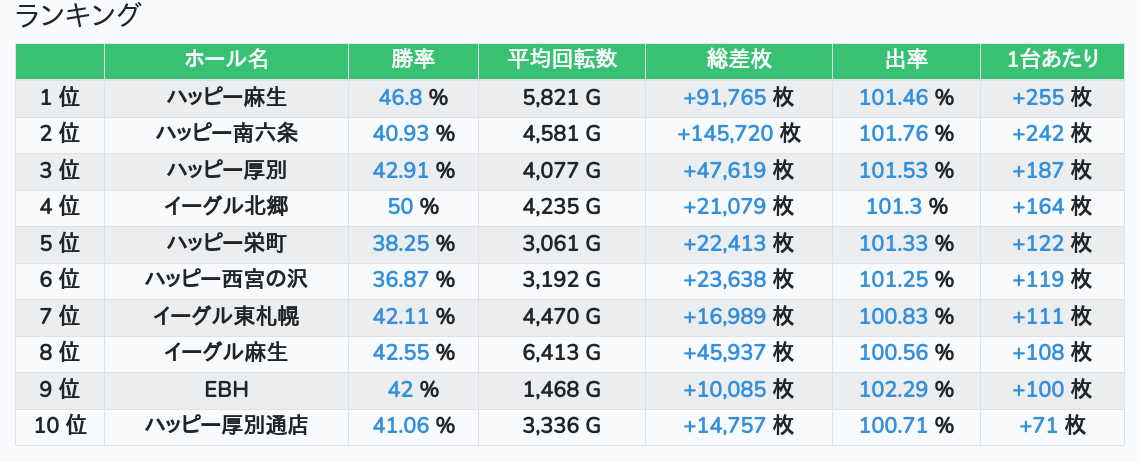Viewport: 1140px width, 462px height.
Task: Click the 勝率 column header
Action: tap(413, 60)
